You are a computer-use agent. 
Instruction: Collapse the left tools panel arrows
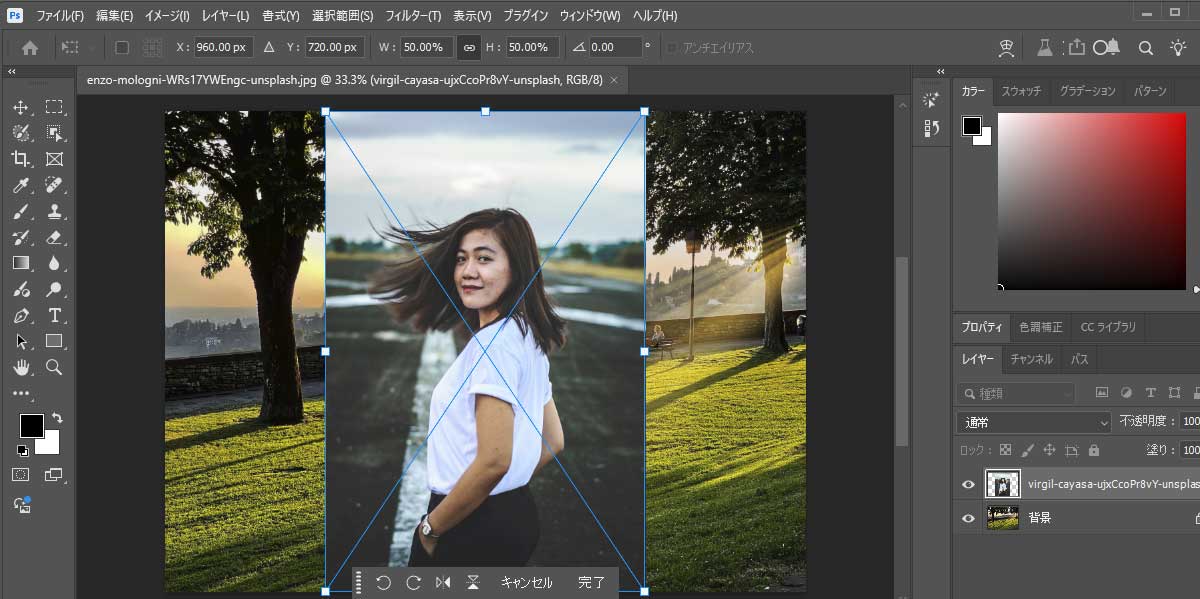point(12,72)
